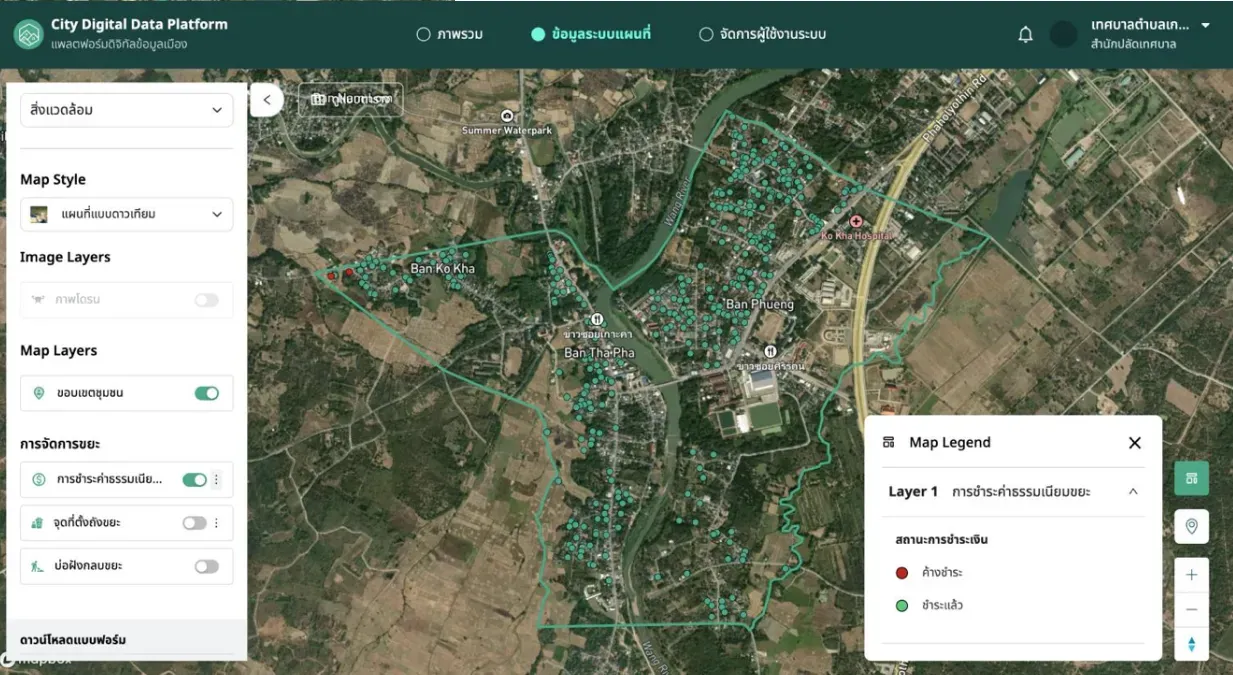
Task: Open the Map Style แผนที่แบบดาวเทียม dropdown
Action: (x=127, y=214)
